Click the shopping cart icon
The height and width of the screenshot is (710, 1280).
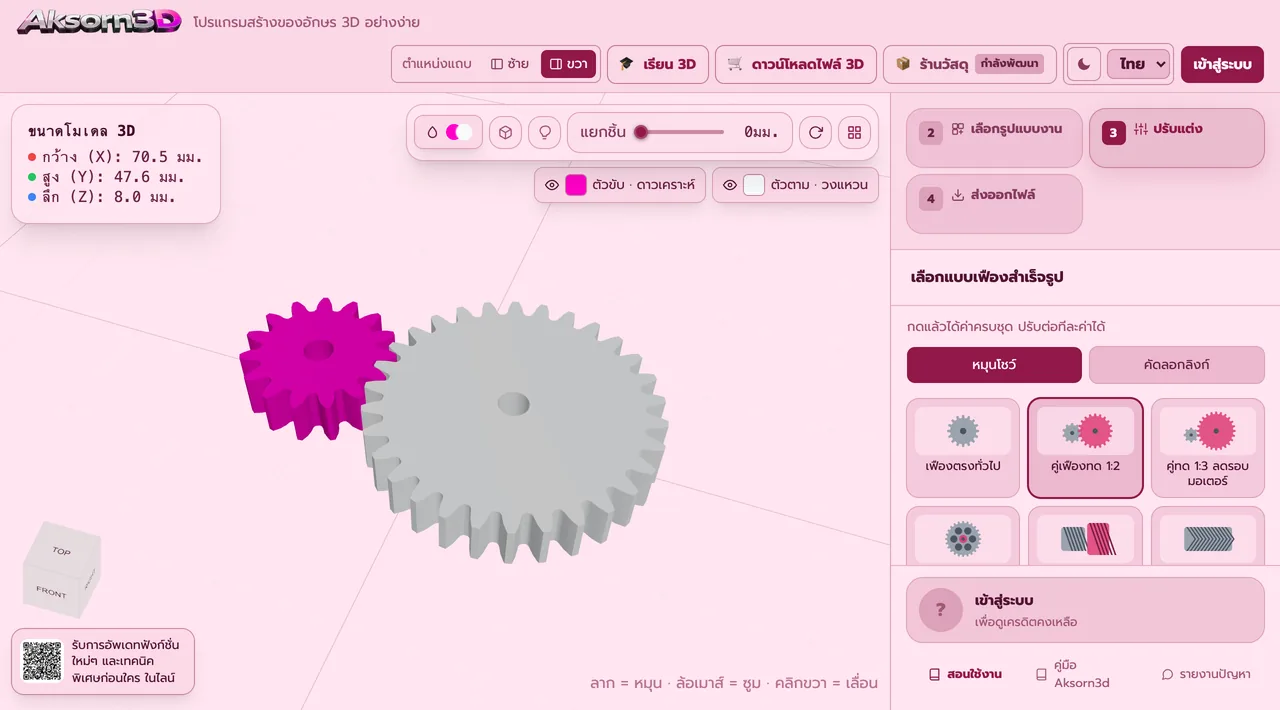point(735,64)
